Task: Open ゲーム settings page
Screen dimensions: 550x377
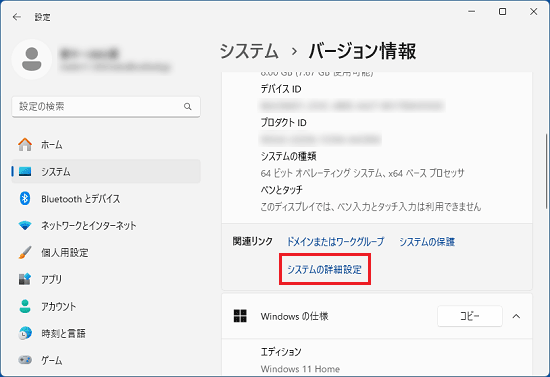Action: tap(106, 360)
